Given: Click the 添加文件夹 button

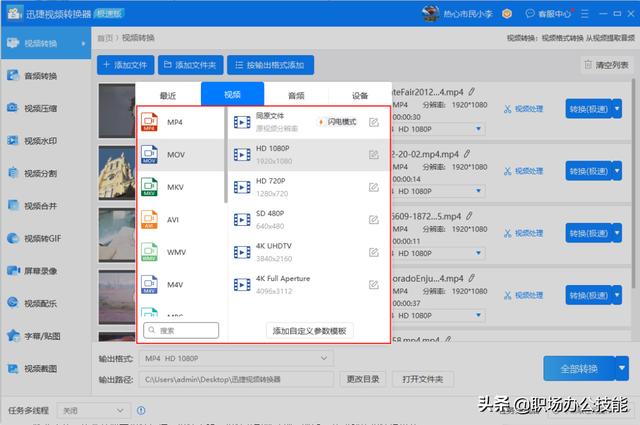Looking at the screenshot, I should pyautogui.click(x=191, y=65).
